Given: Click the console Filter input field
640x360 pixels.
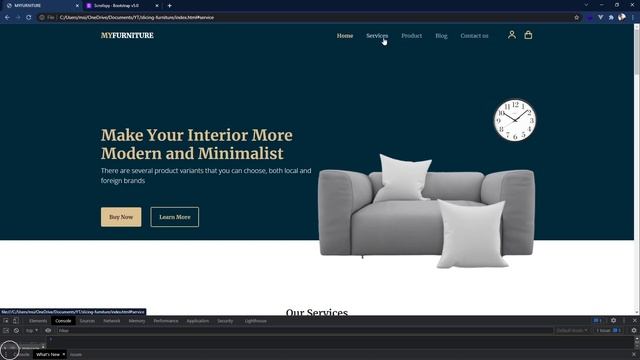Looking at the screenshot, I should pos(304,331).
